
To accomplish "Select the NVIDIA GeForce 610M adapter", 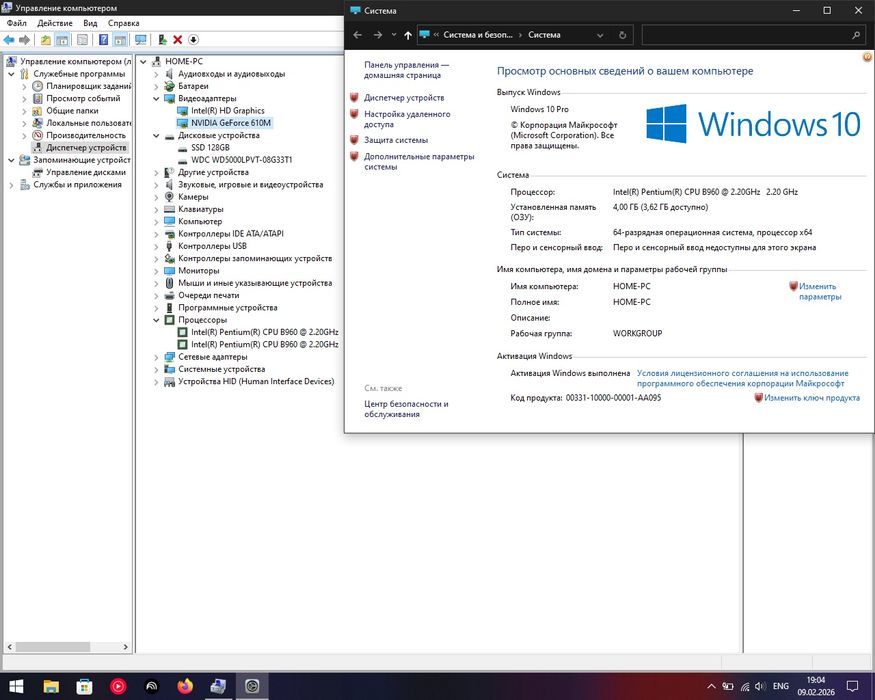I will (231, 123).
